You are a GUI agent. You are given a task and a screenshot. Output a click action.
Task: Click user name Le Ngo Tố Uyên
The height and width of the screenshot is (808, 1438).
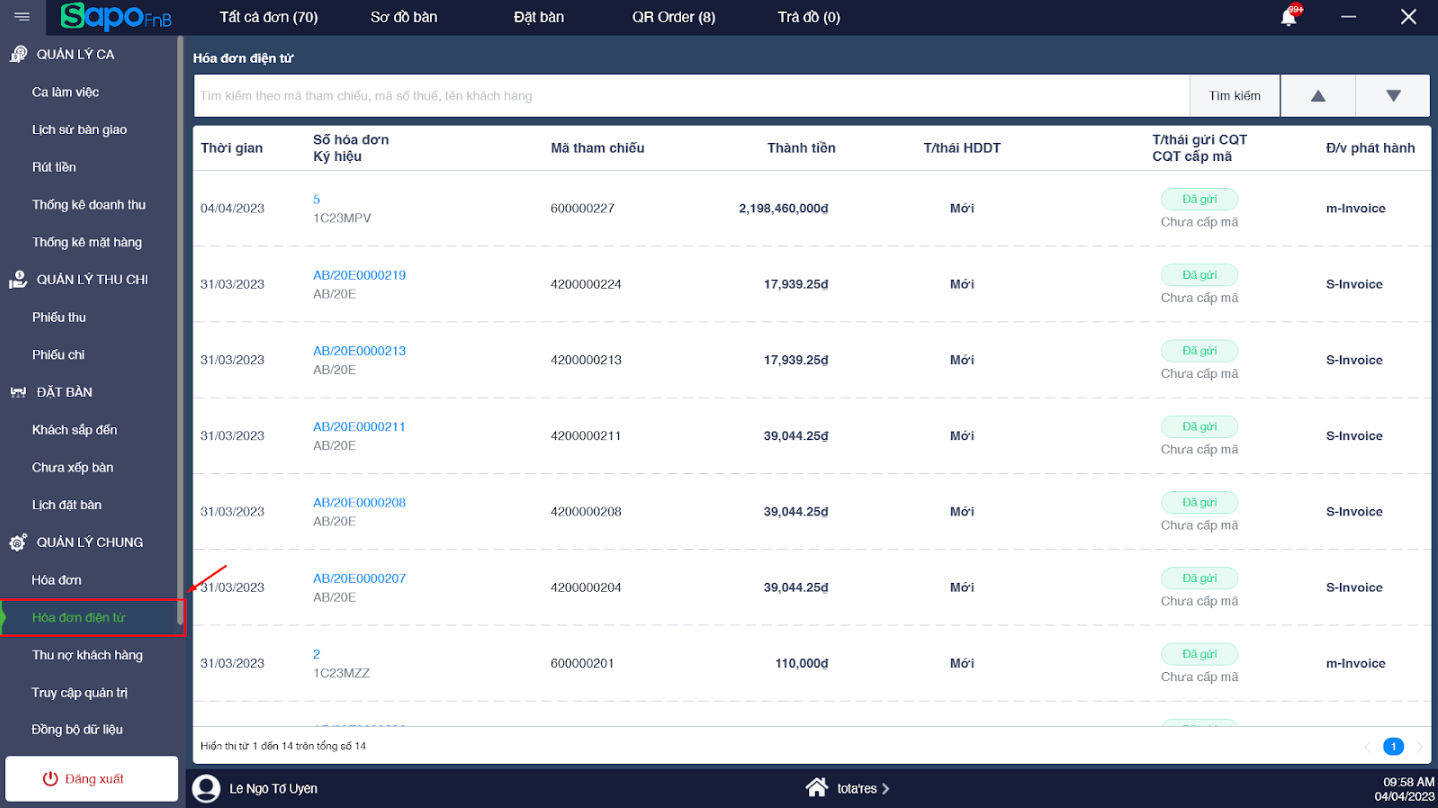(x=273, y=789)
